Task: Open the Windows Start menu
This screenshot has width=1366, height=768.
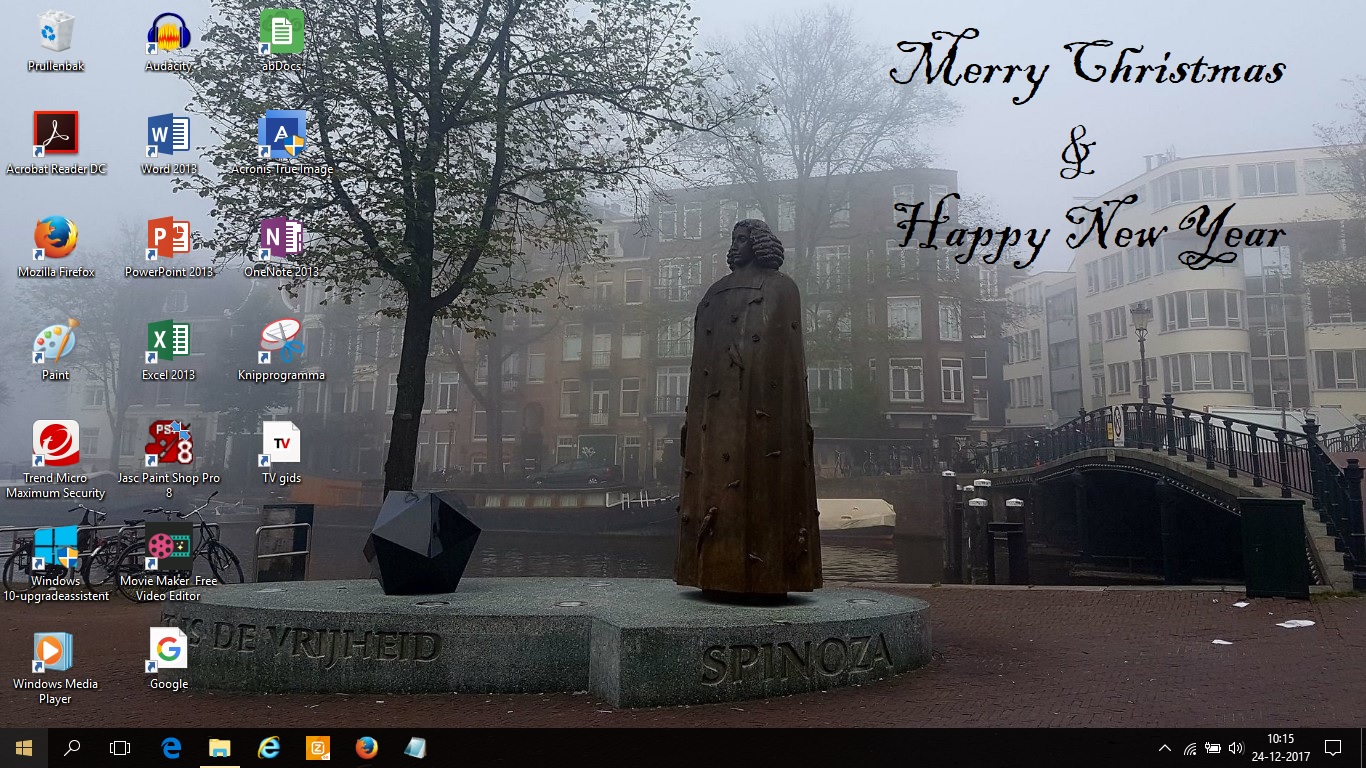Action: 24,748
